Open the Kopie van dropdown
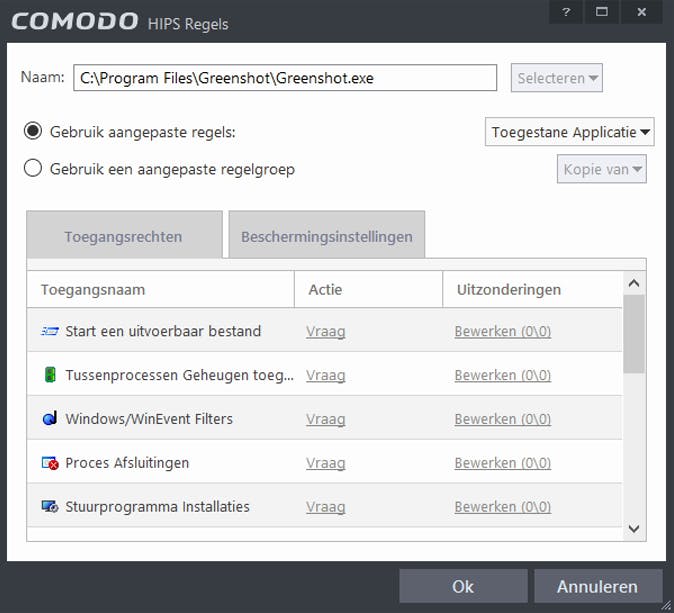Screen dimensions: 674x613 [601, 169]
